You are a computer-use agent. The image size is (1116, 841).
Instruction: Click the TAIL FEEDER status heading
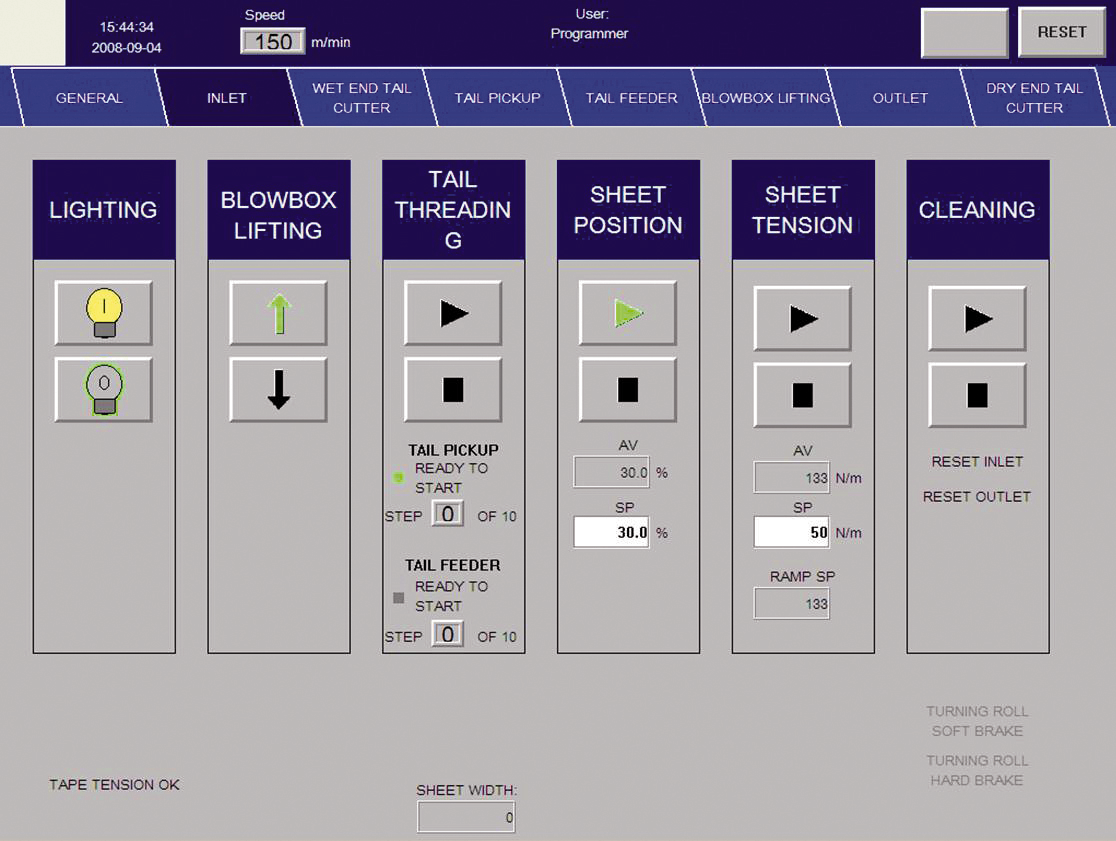(x=453, y=565)
